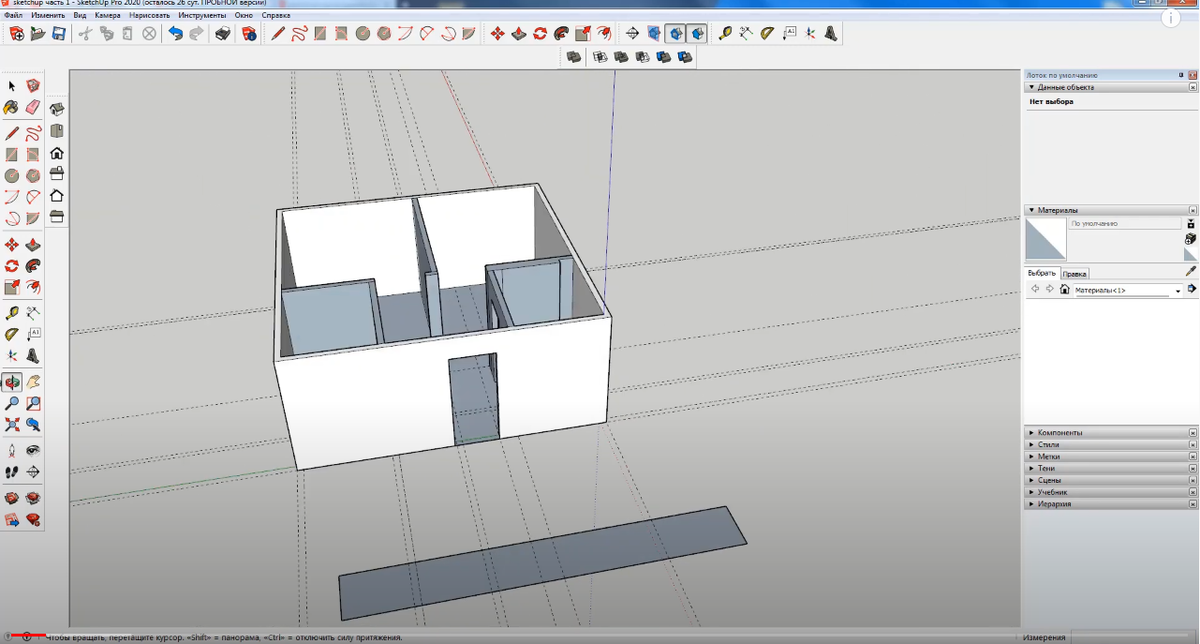The image size is (1200, 644).
Task: Open the Нарисовать menu
Action: 150,16
